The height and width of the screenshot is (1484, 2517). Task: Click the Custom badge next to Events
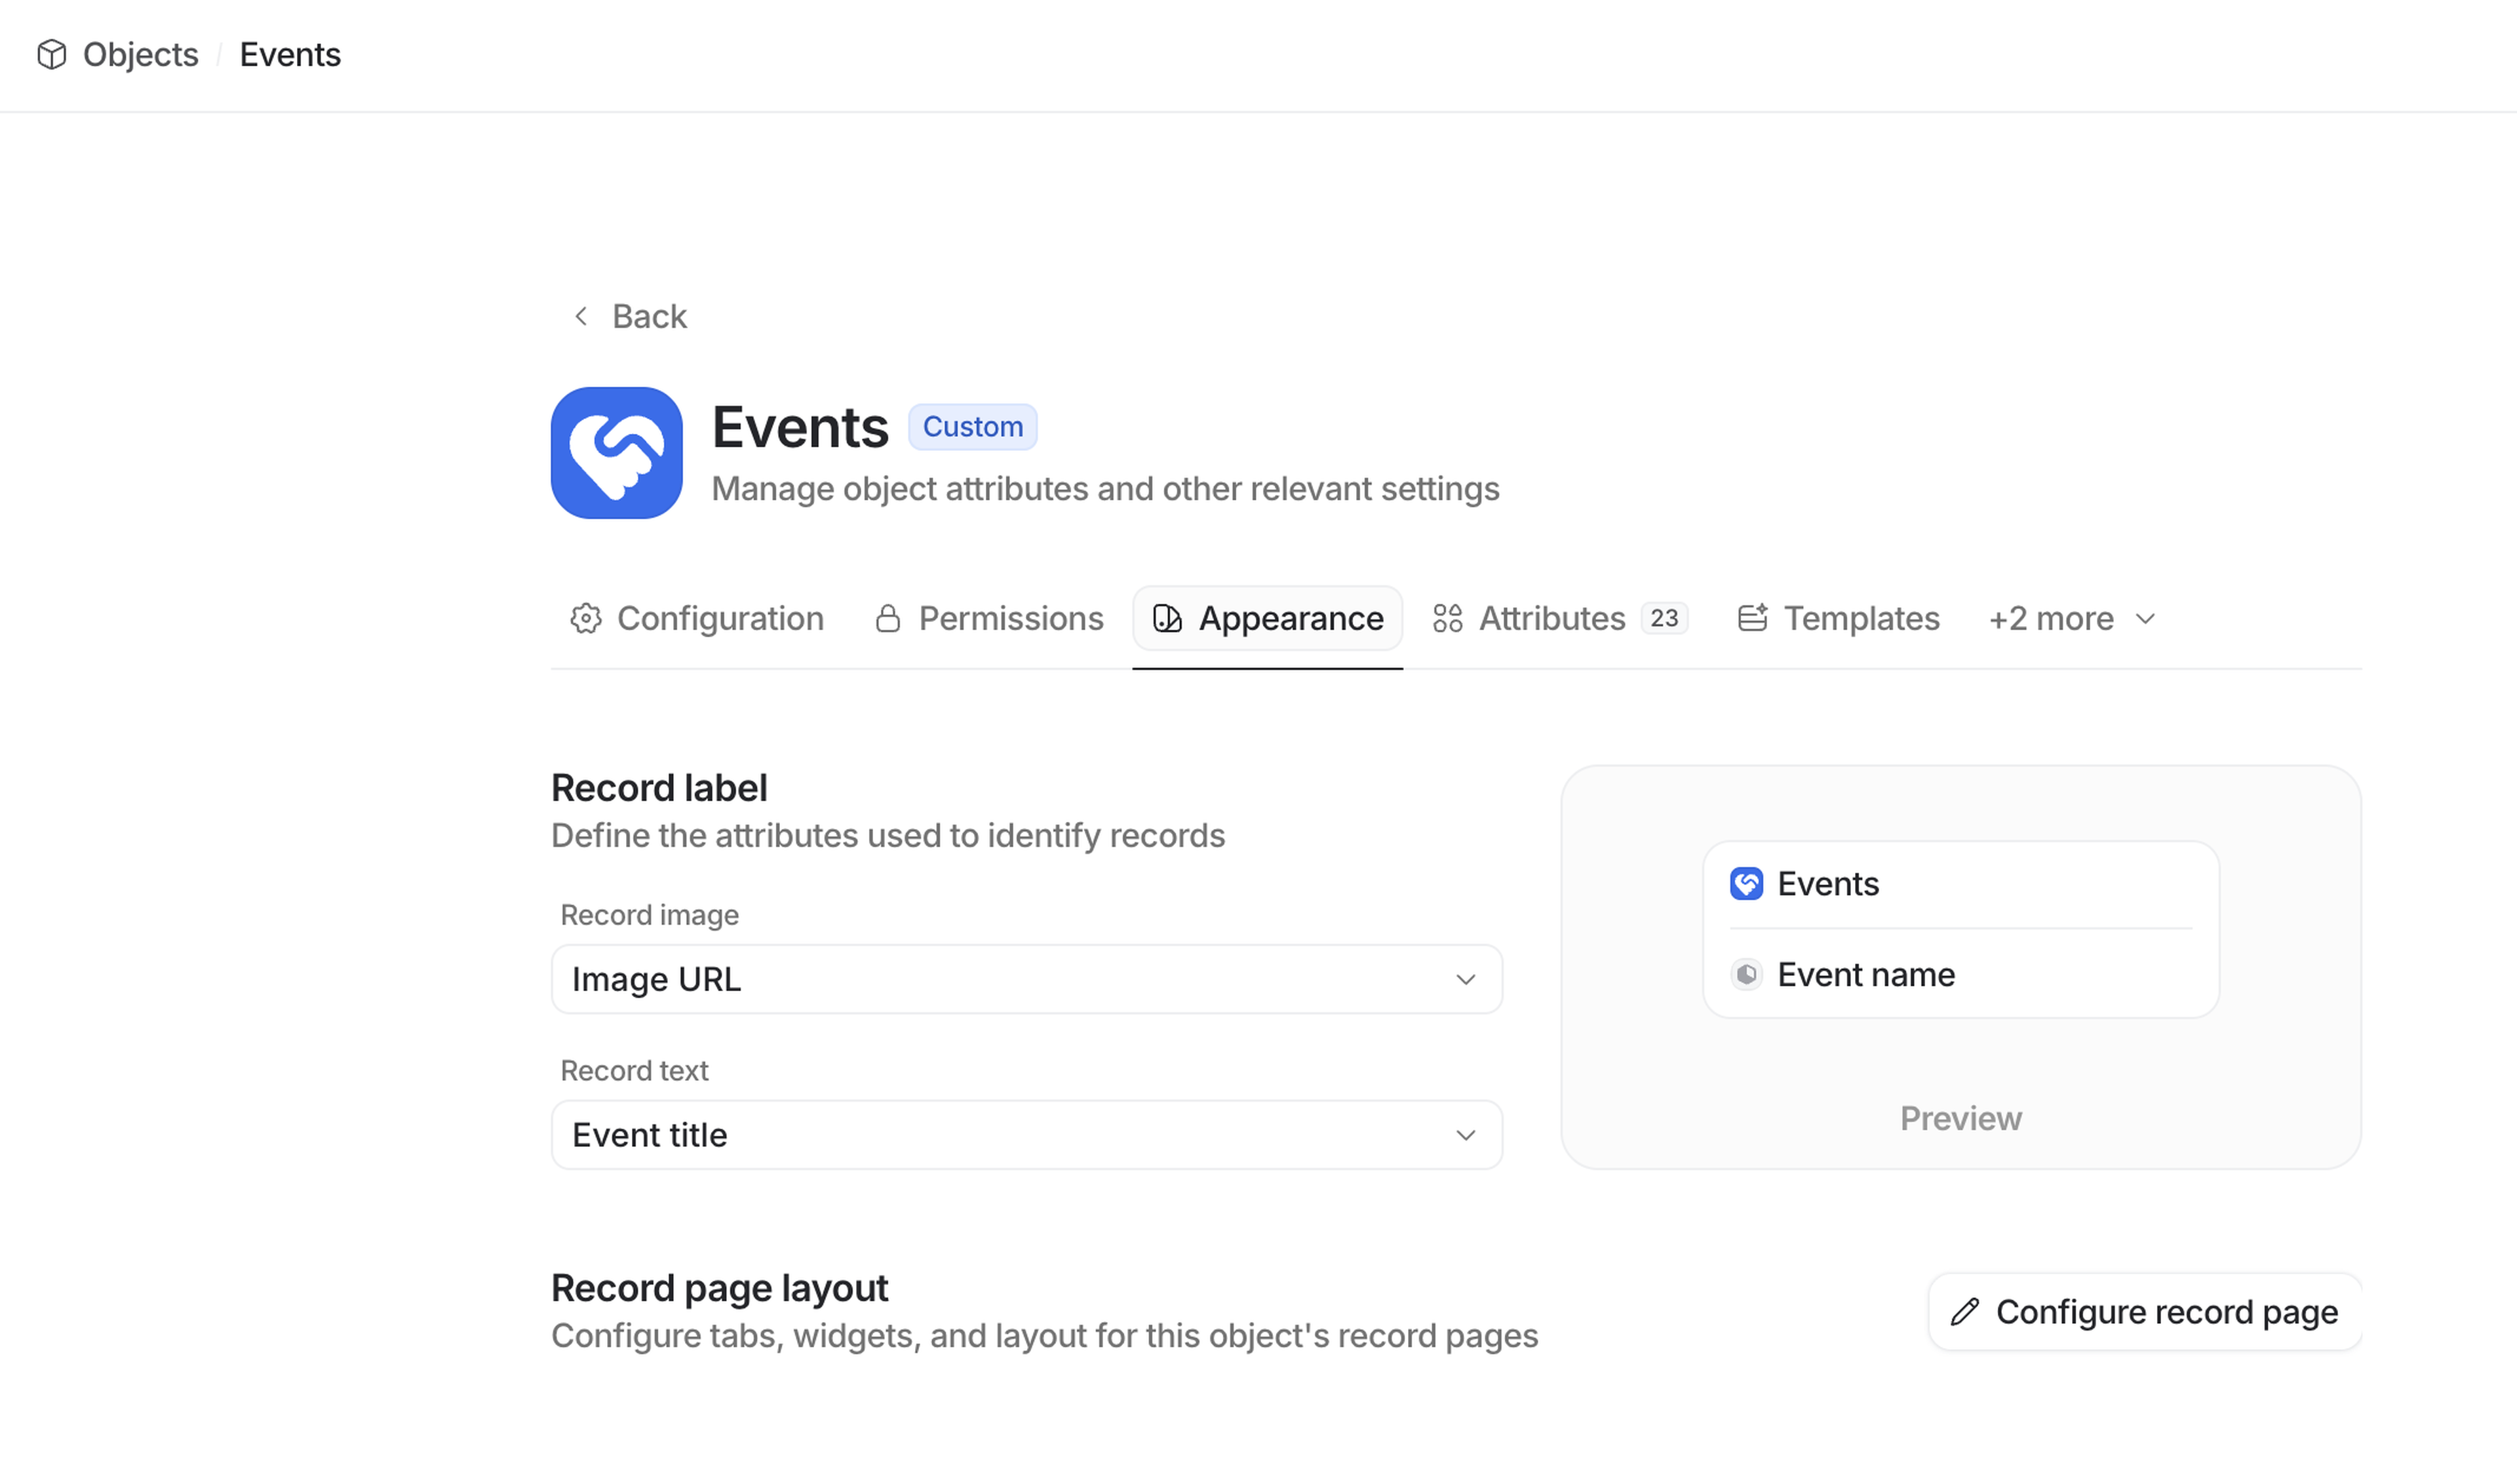tap(972, 426)
